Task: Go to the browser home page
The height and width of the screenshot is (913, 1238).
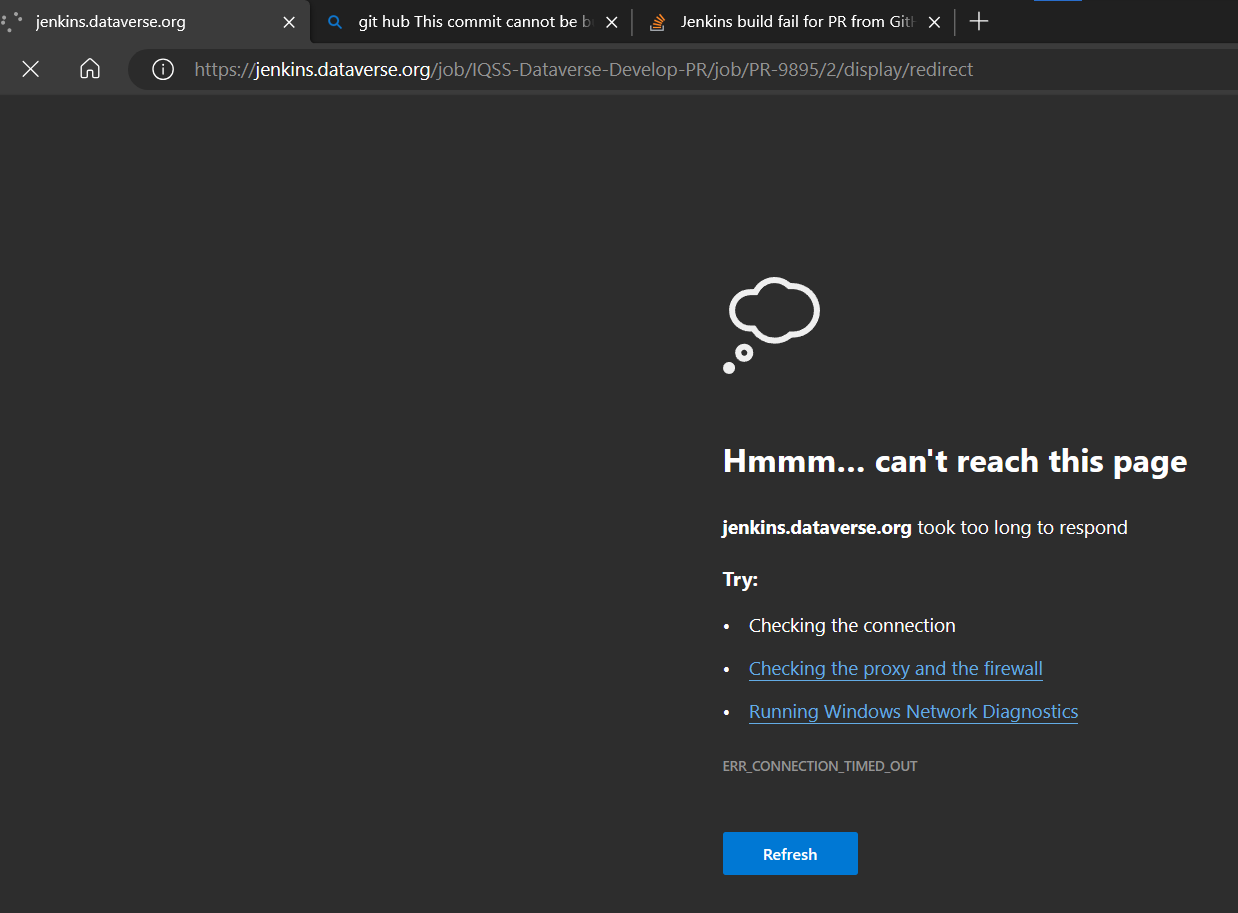Action: [90, 69]
